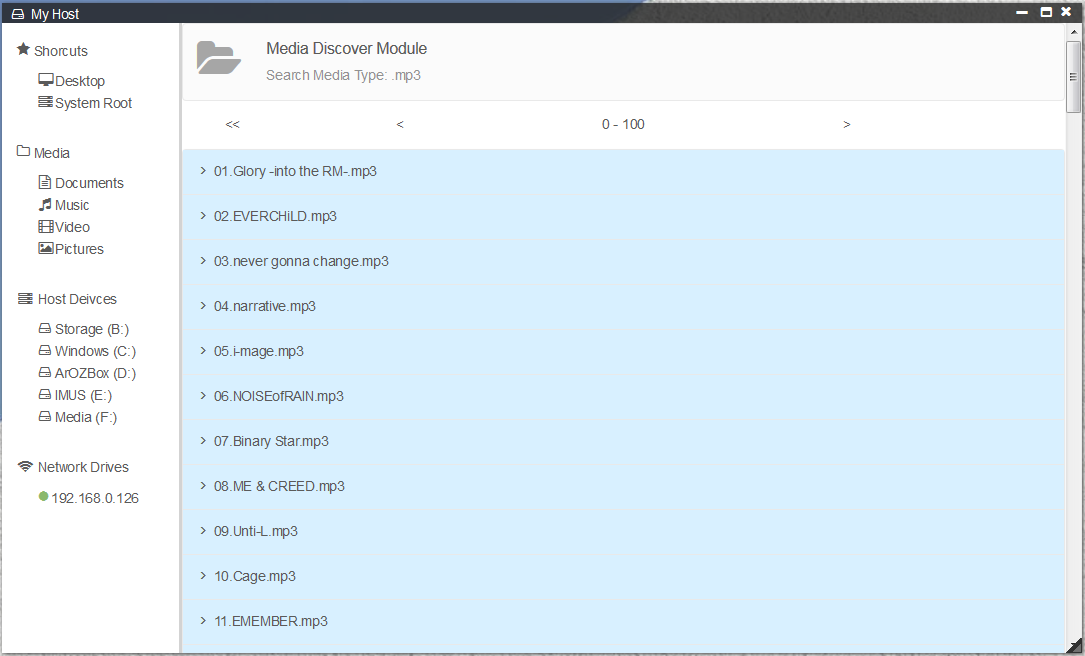
Task: Expand chevron beside 08.ME & CREED.mp3
Action: [x=203, y=486]
